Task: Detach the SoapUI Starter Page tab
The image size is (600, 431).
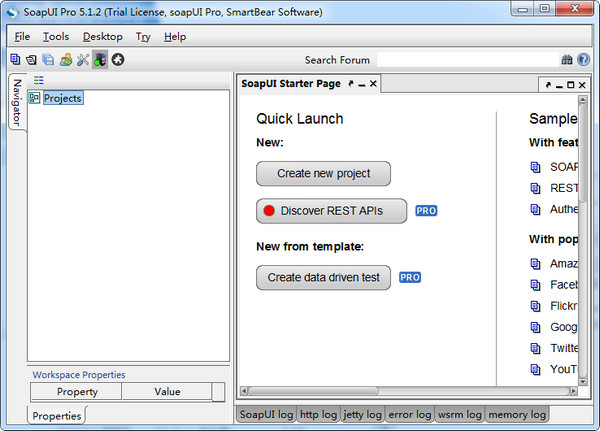Action: tap(351, 83)
